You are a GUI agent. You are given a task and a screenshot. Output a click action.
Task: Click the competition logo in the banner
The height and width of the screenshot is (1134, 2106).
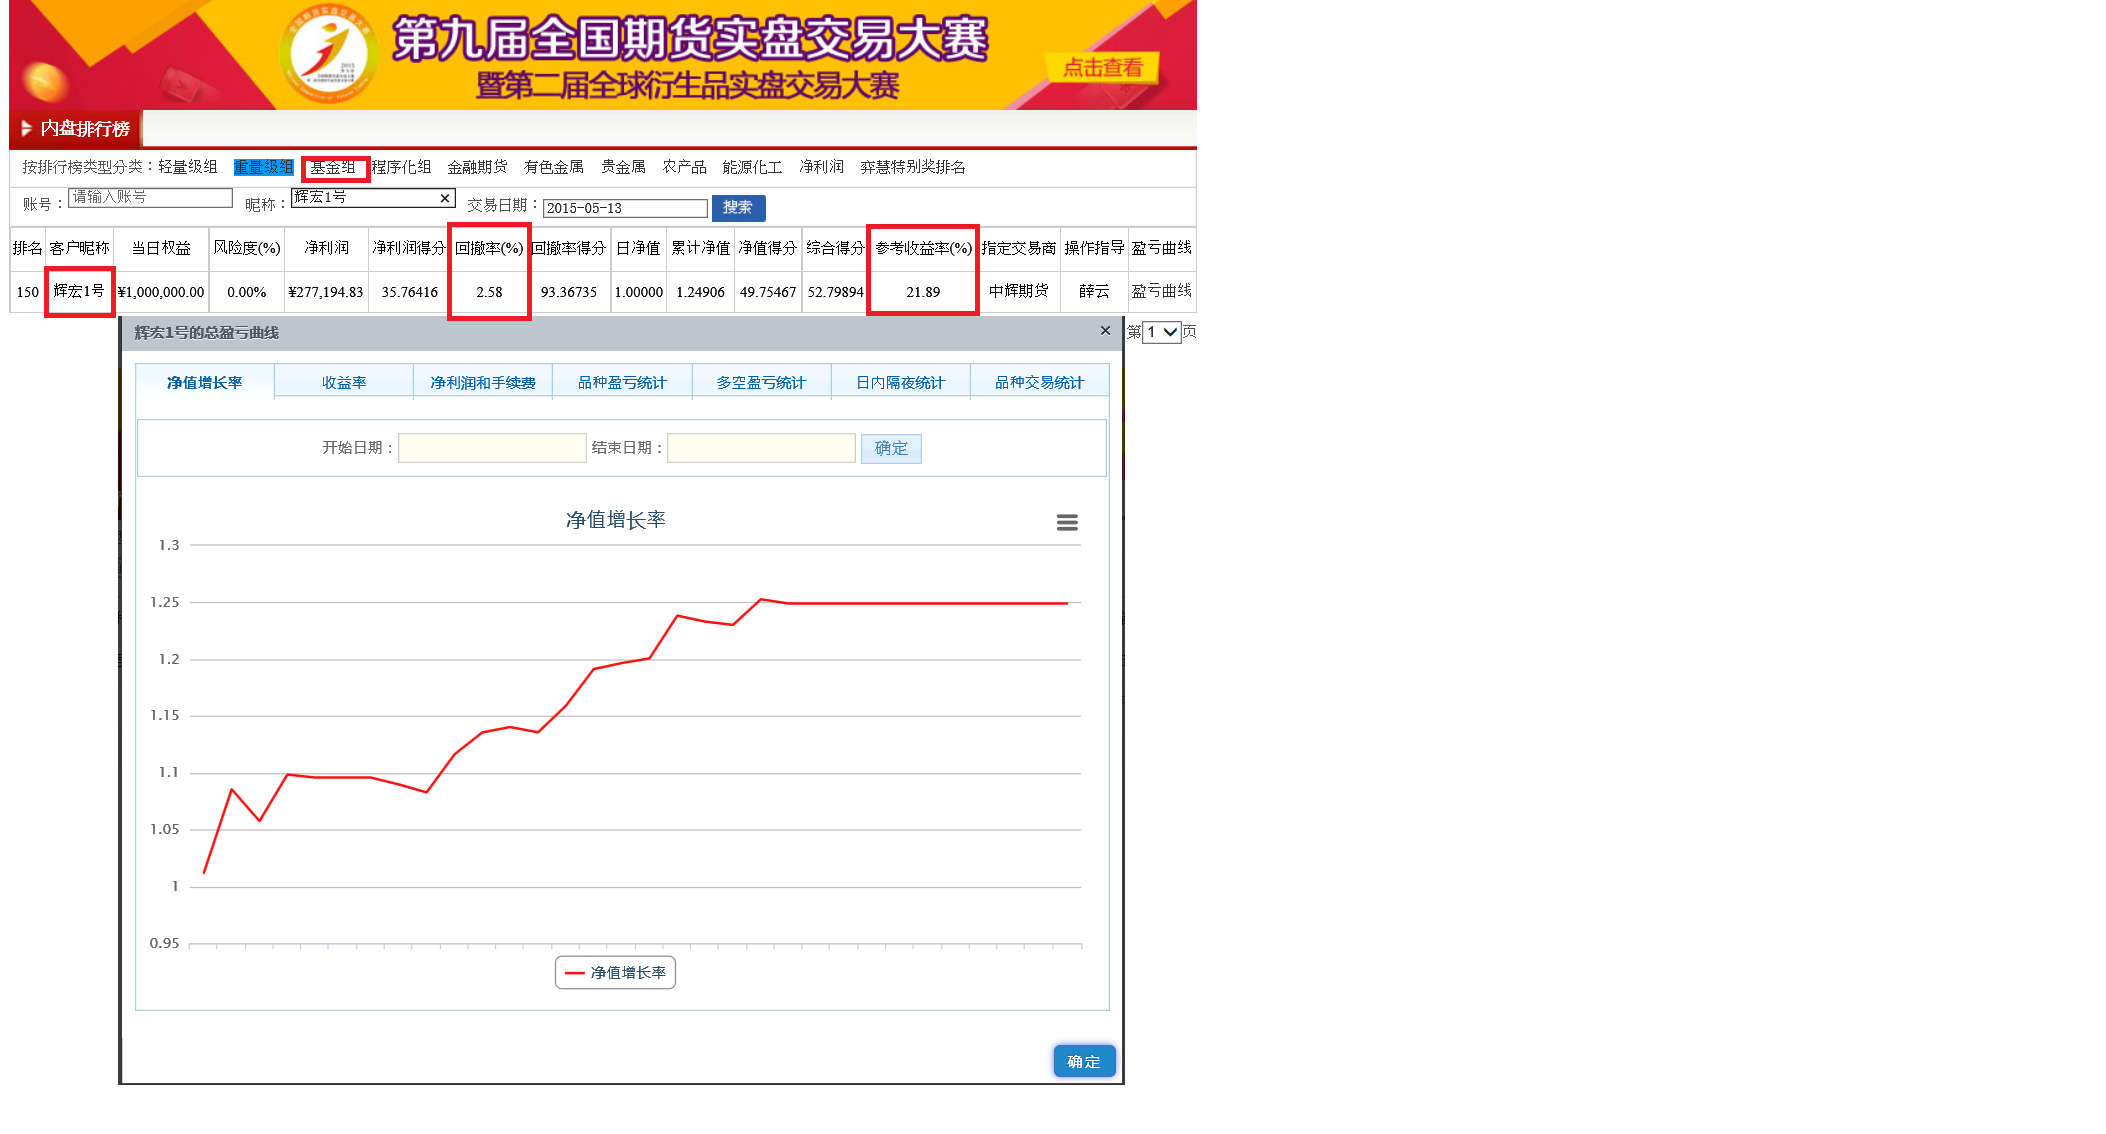click(x=329, y=55)
